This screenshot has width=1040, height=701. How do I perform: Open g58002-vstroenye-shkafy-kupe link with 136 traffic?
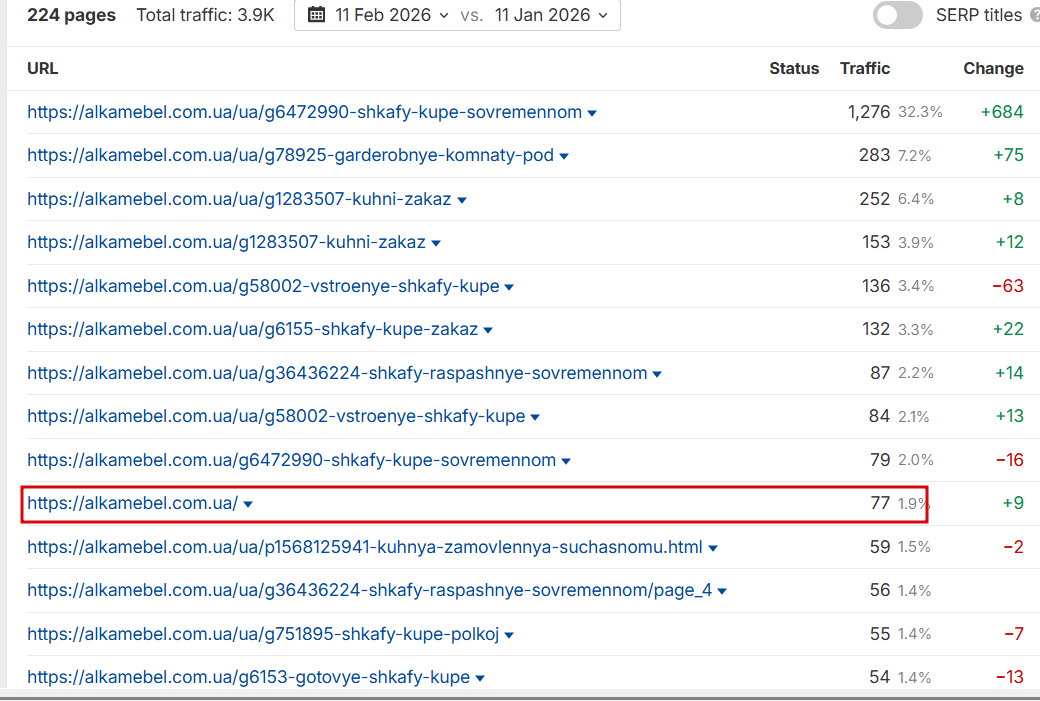263,286
